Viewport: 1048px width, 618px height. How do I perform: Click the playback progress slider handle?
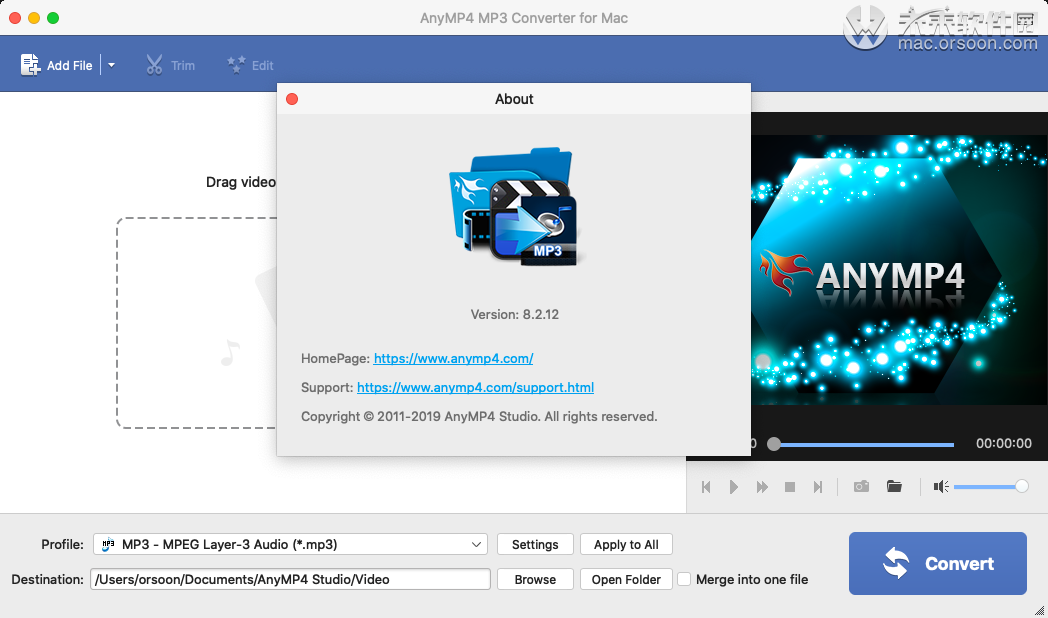click(x=773, y=444)
